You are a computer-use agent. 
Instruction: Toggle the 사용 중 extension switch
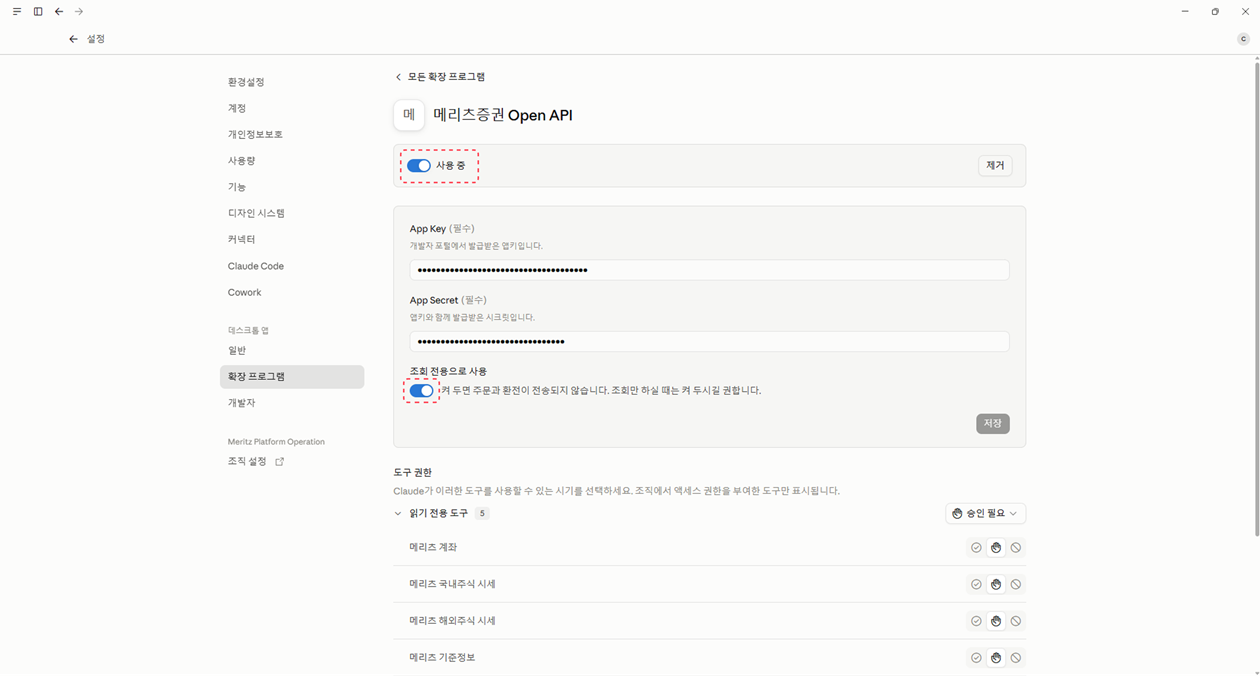tap(419, 166)
